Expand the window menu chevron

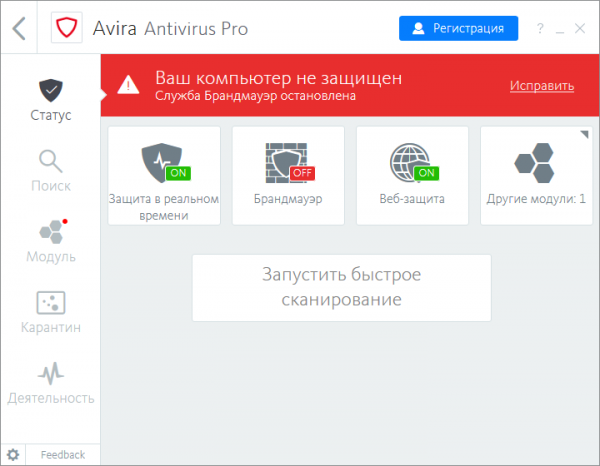click(560, 28)
